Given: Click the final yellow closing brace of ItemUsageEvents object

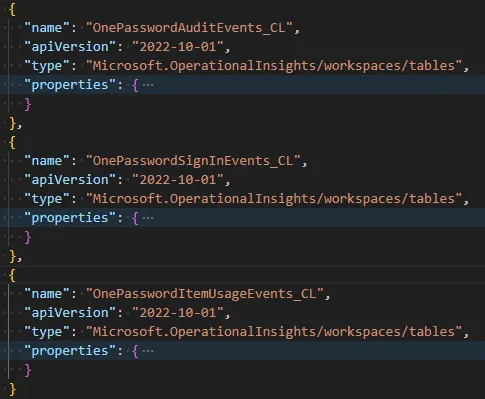Looking at the screenshot, I should click(x=13, y=389).
